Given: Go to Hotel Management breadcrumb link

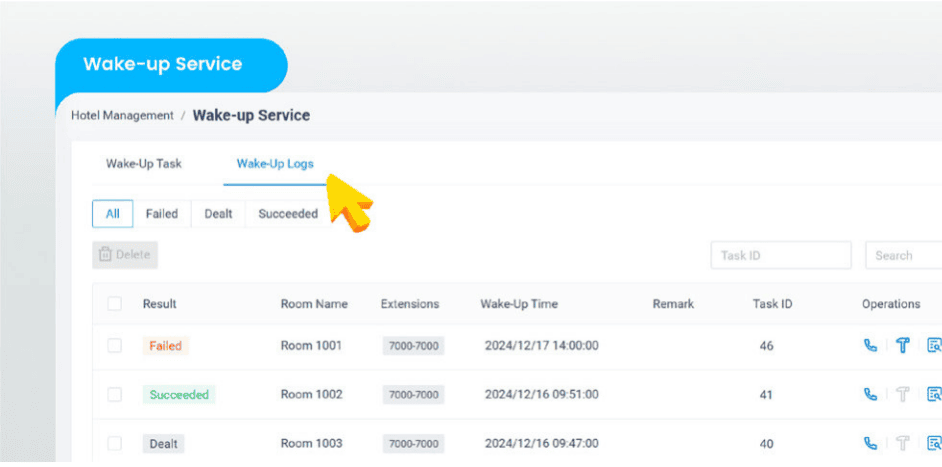Looking at the screenshot, I should click(x=122, y=116).
